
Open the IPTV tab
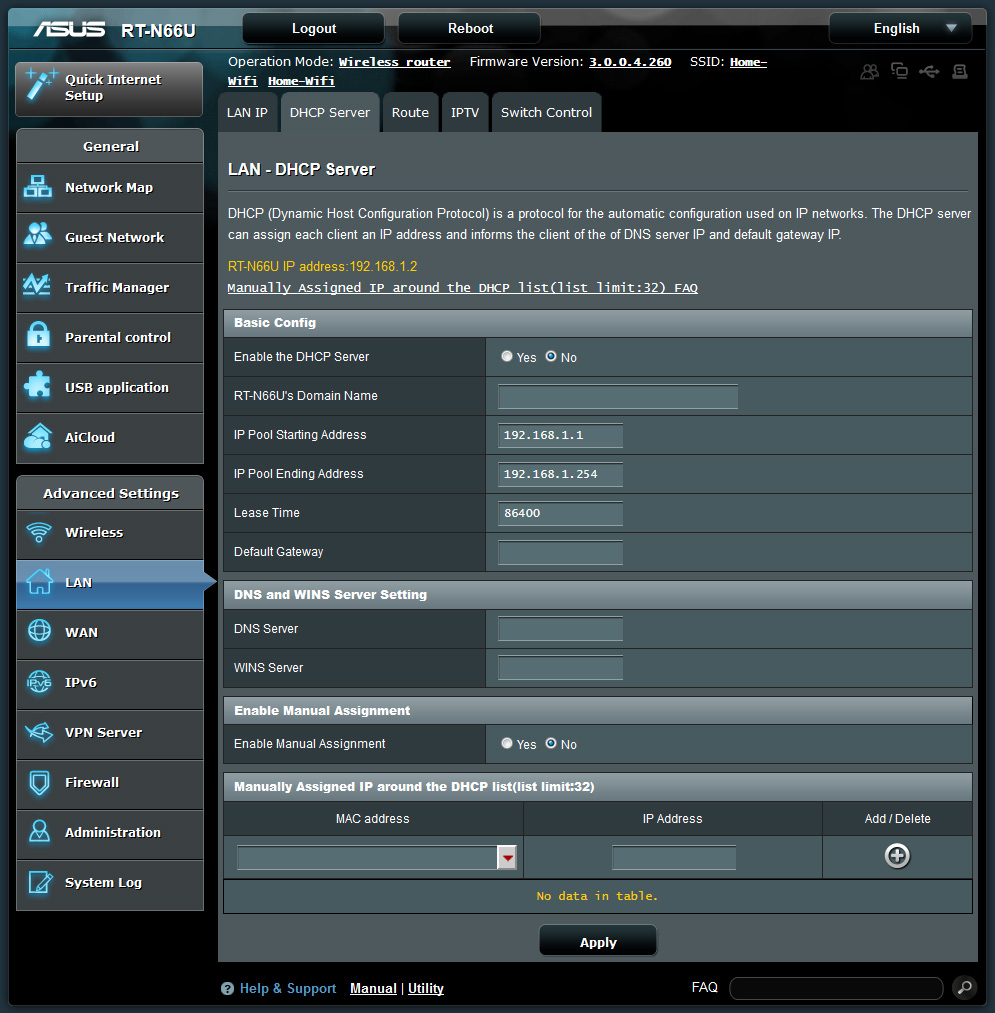[465, 112]
